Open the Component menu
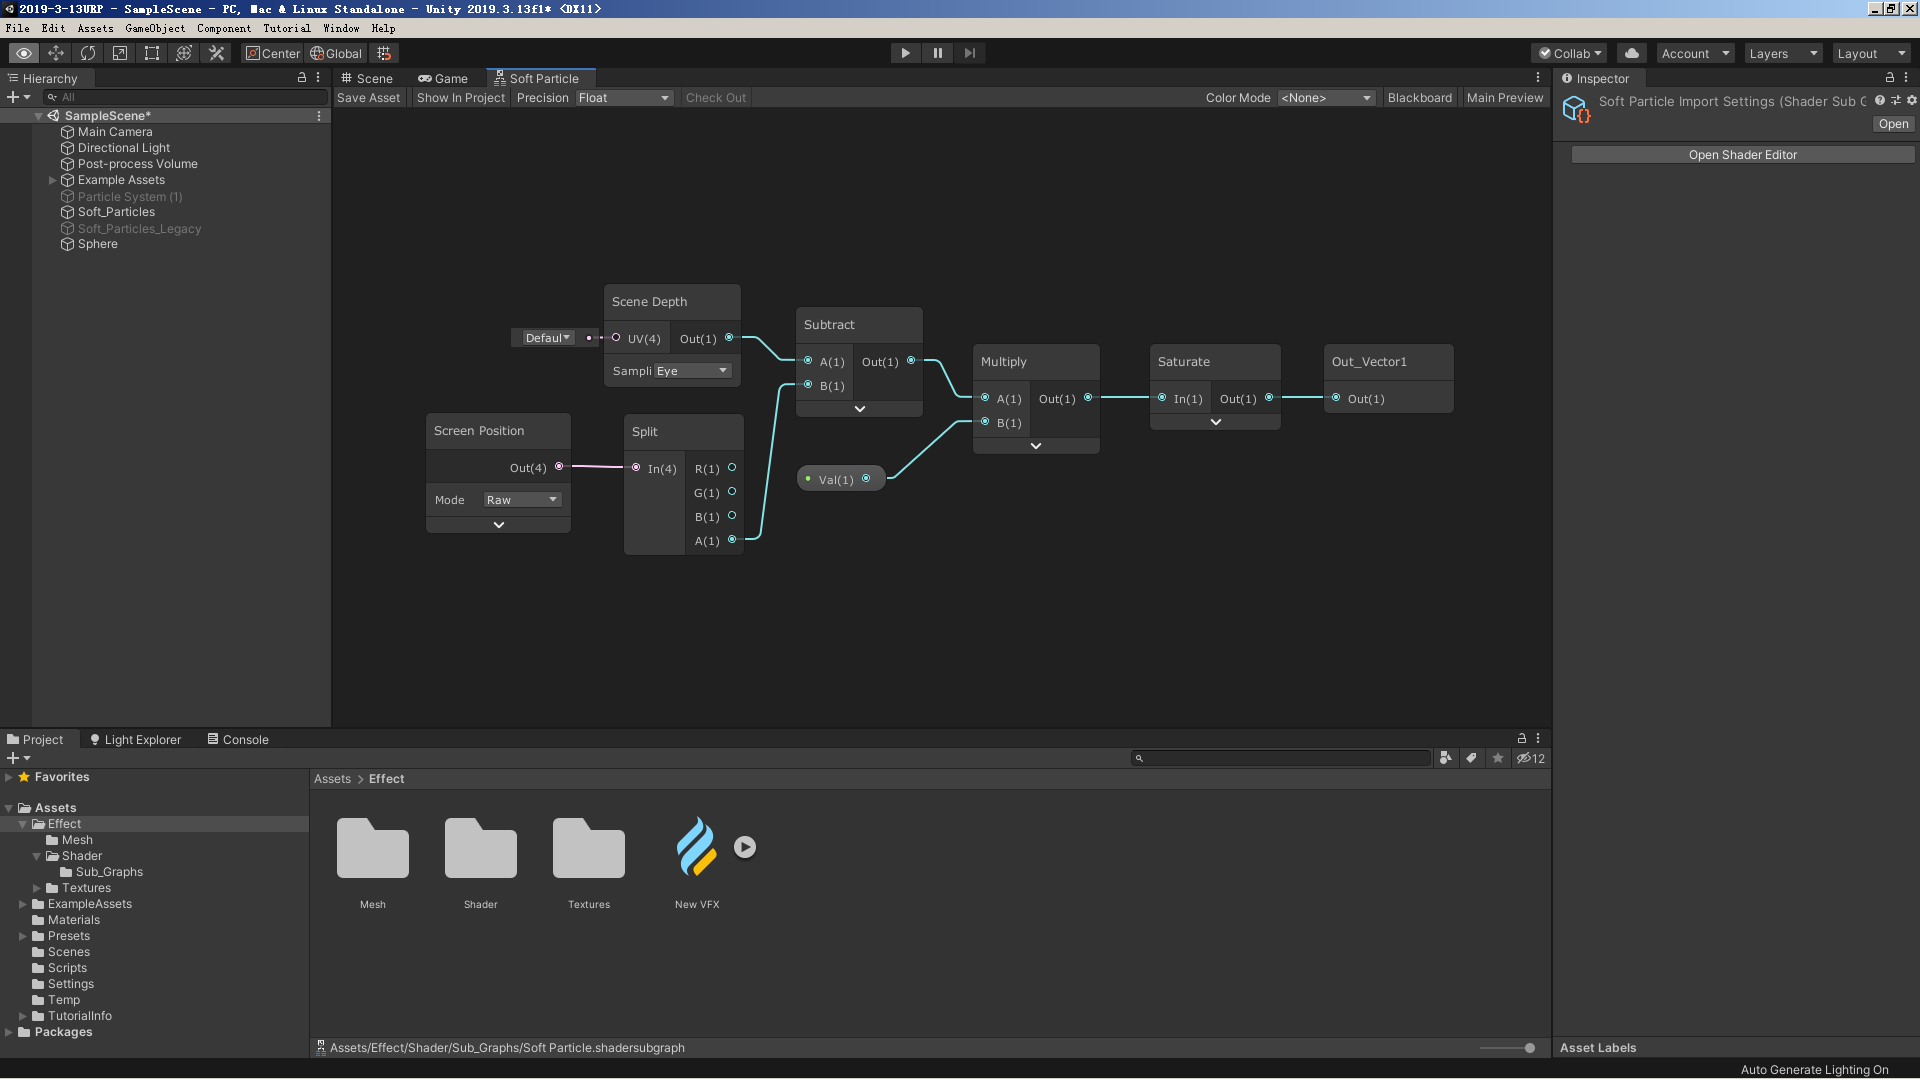Image resolution: width=1920 pixels, height=1080 pixels. coord(224,28)
